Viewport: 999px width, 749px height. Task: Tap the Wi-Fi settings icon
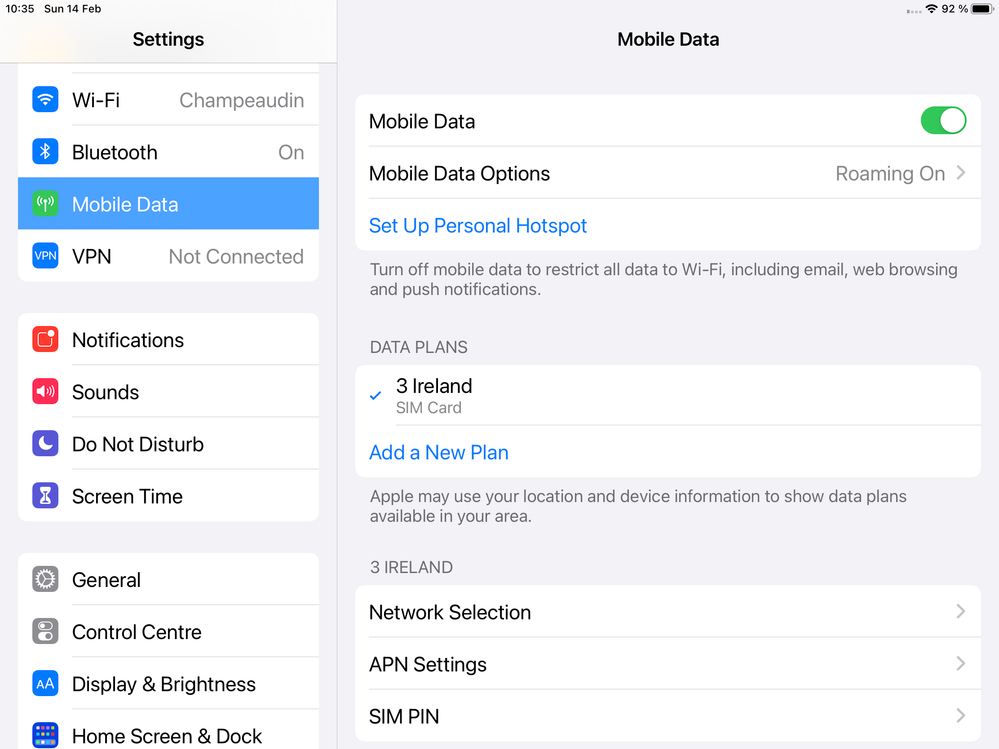[x=45, y=100]
